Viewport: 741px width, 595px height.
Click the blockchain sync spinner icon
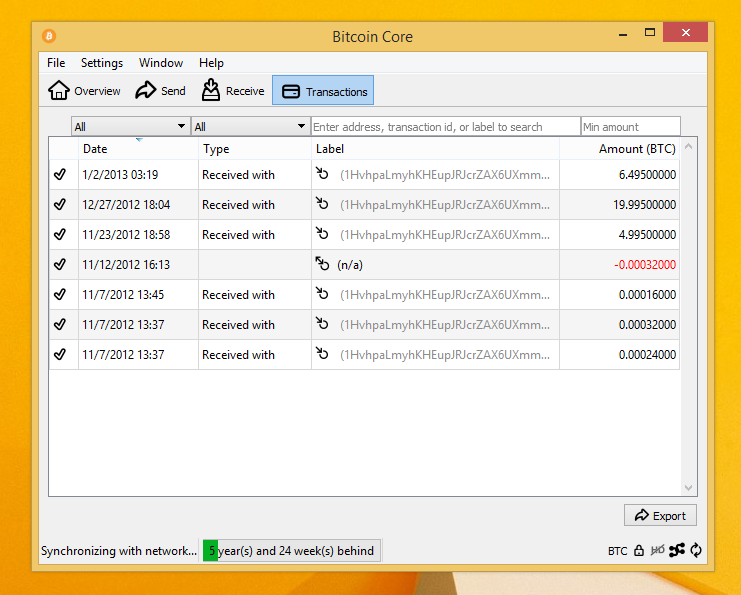click(696, 550)
